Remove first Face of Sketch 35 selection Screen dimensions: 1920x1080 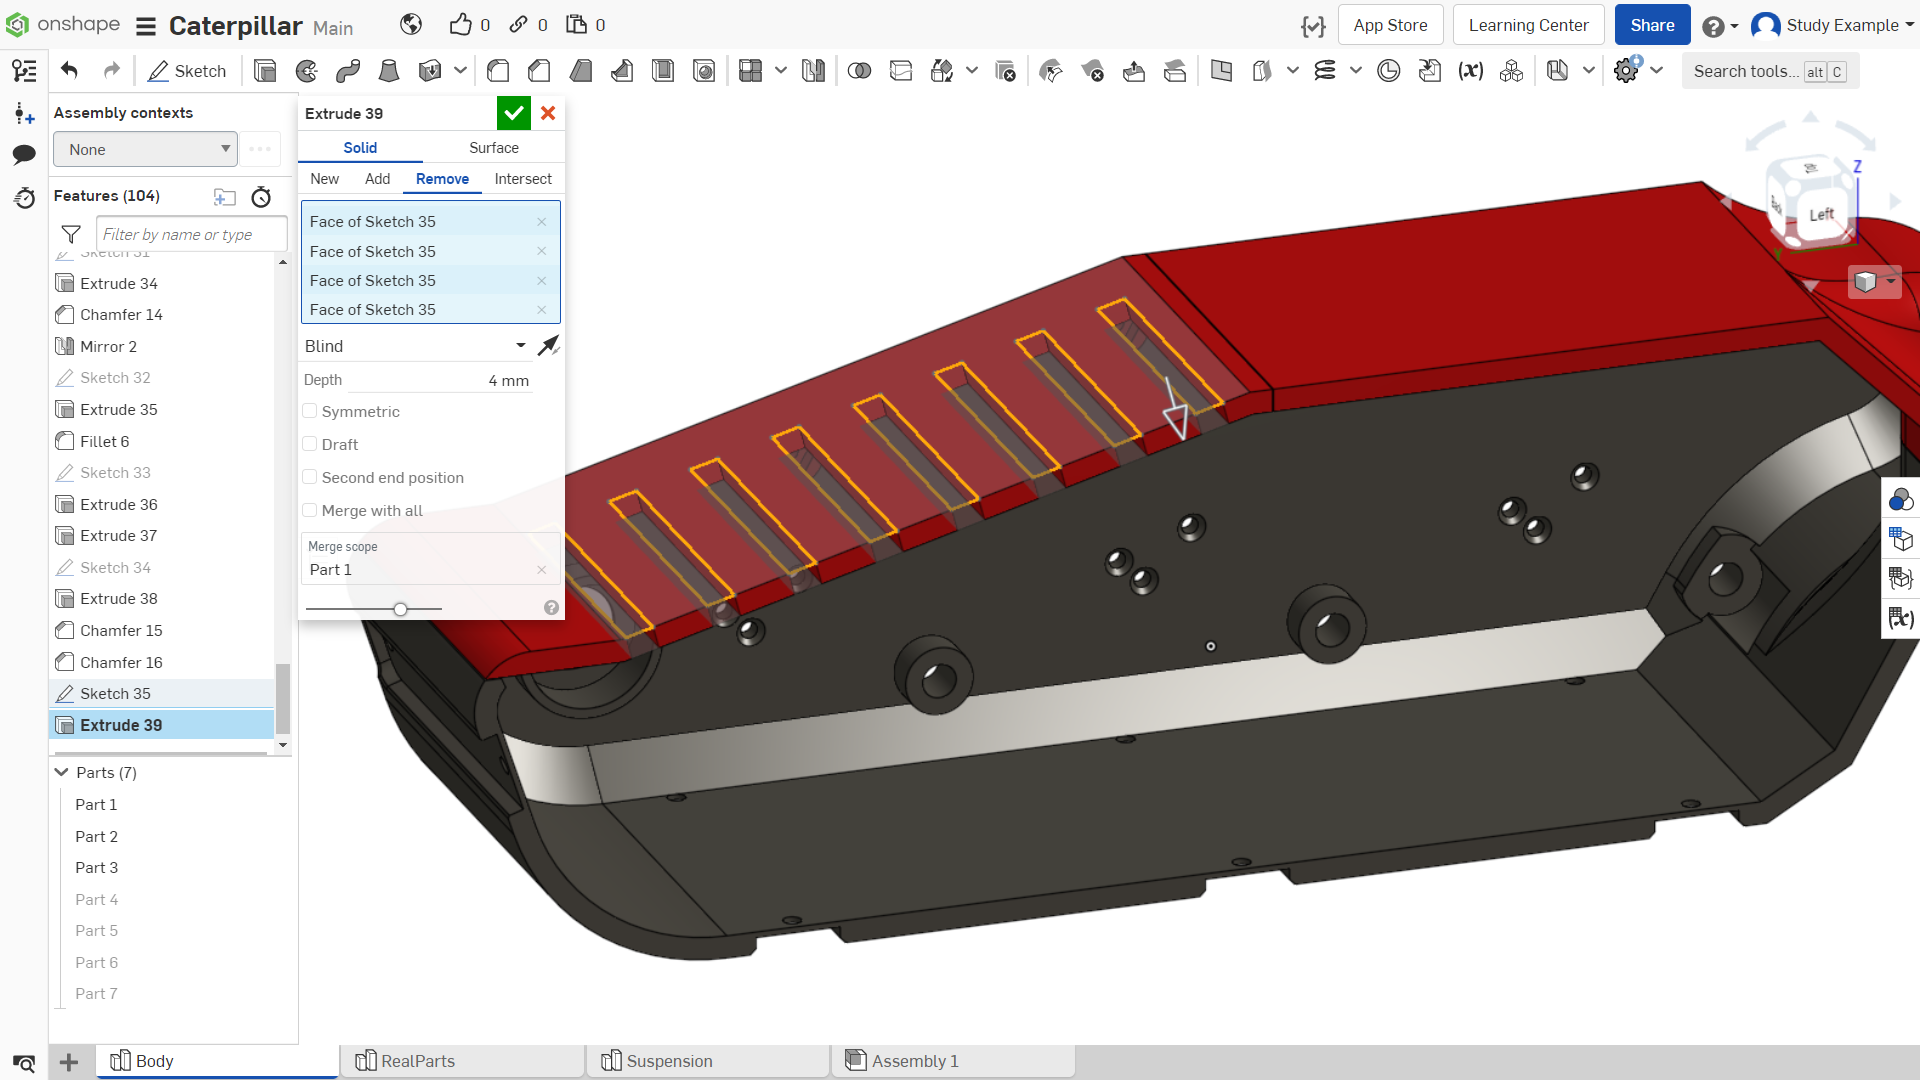tap(541, 222)
